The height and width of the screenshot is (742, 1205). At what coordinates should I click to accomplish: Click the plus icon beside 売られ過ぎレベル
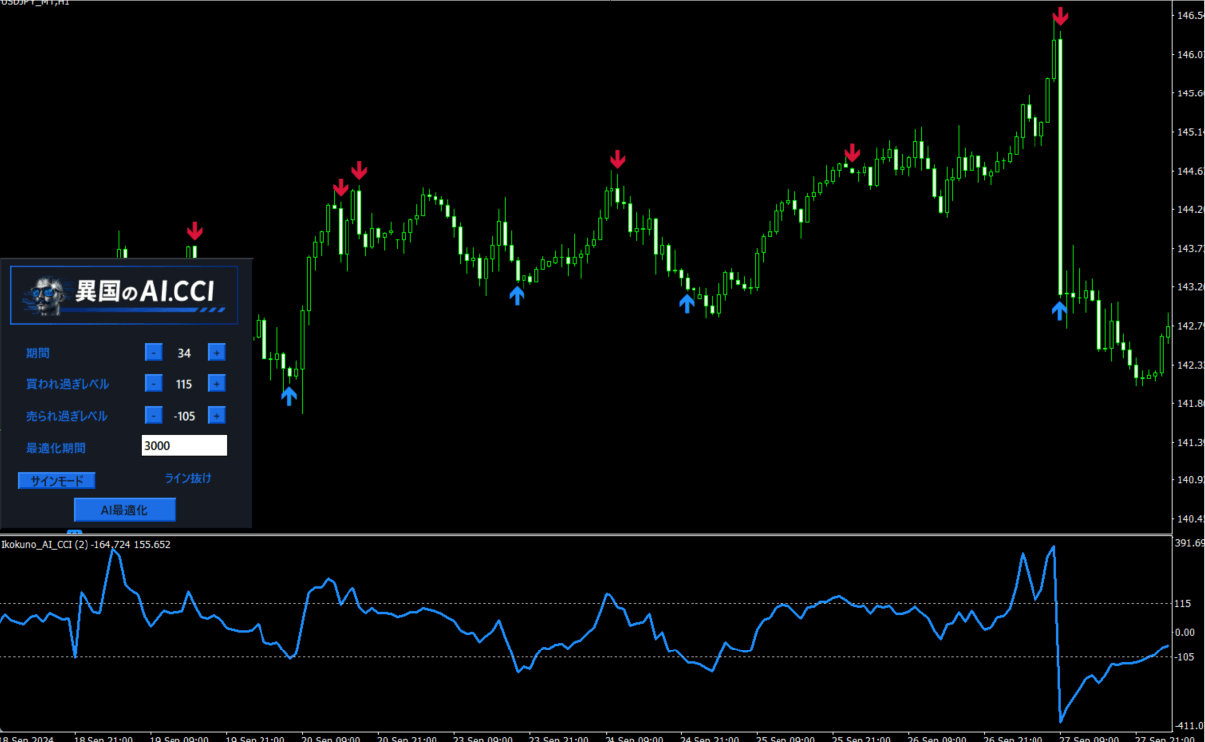[x=216, y=415]
